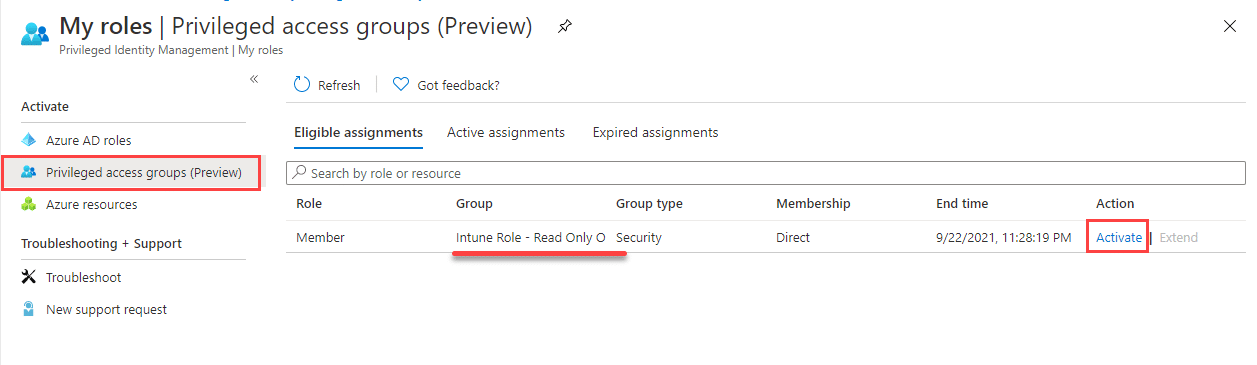
Task: Click the Security group type cell
Action: [x=639, y=237]
